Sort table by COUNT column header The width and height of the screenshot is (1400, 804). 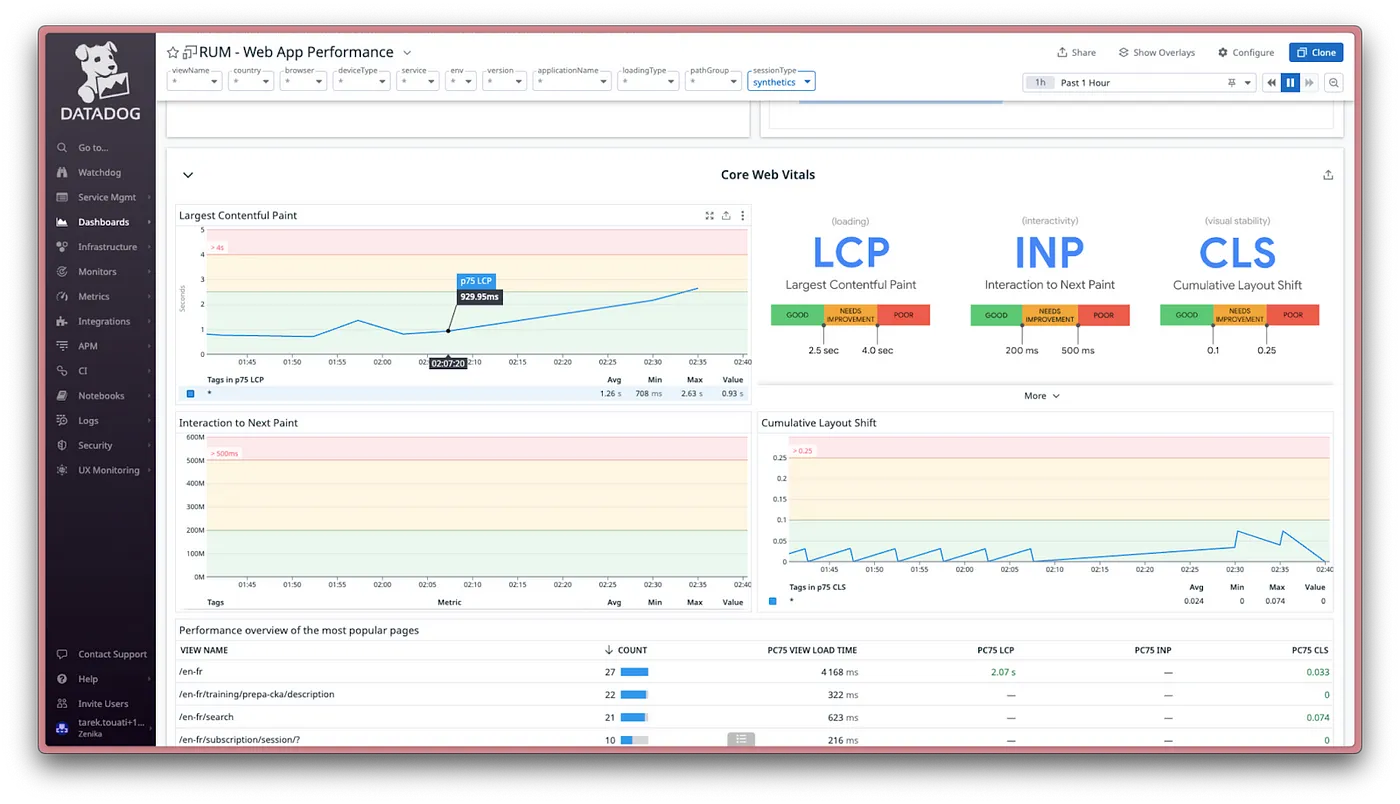627,650
